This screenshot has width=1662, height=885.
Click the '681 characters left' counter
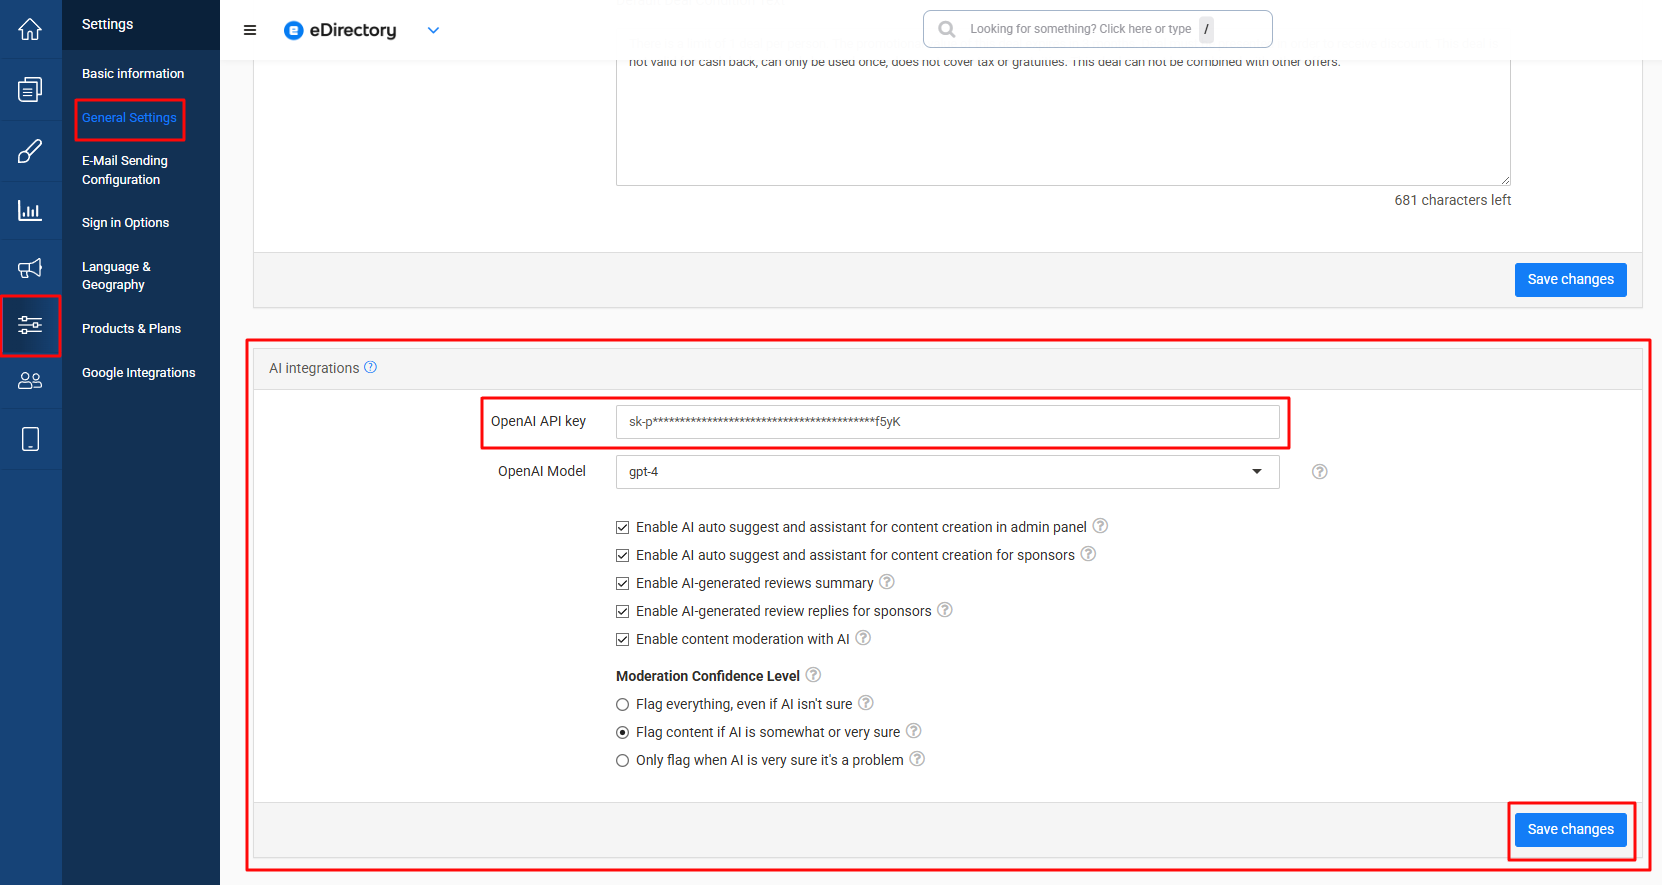coord(1452,200)
